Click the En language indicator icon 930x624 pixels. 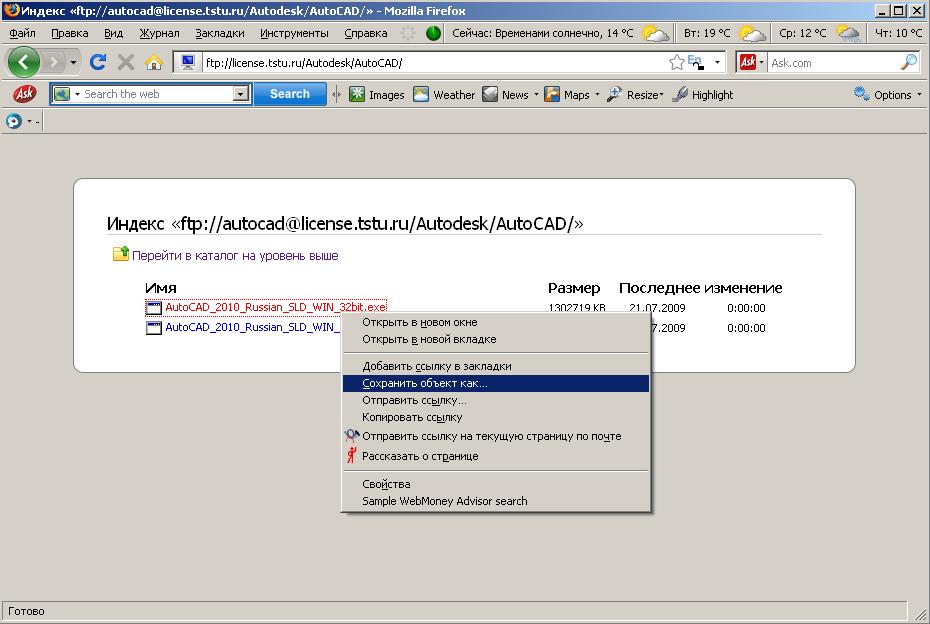point(696,62)
